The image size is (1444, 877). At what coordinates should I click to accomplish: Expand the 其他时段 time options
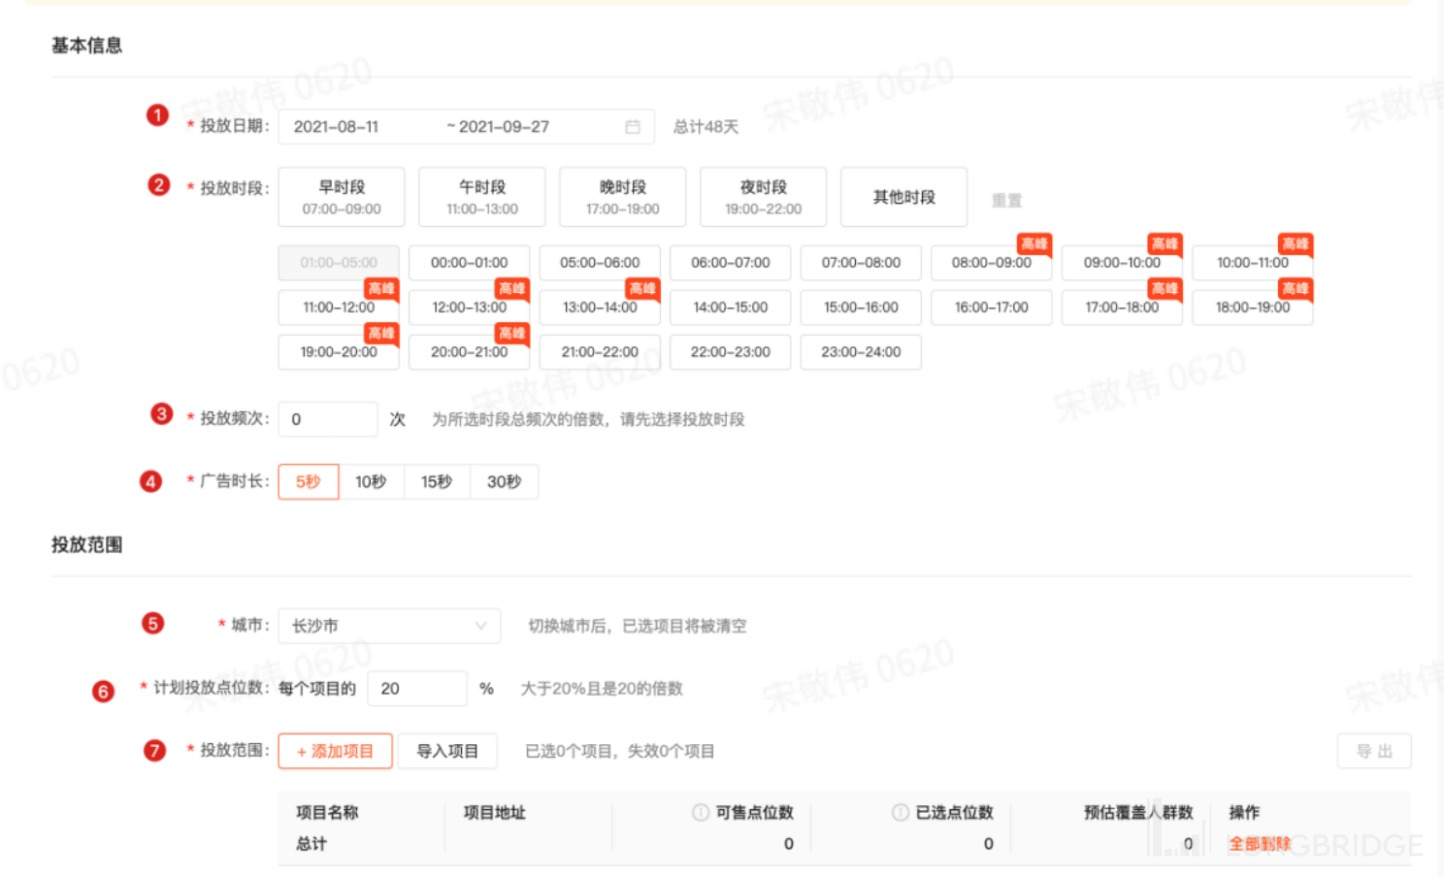click(903, 197)
